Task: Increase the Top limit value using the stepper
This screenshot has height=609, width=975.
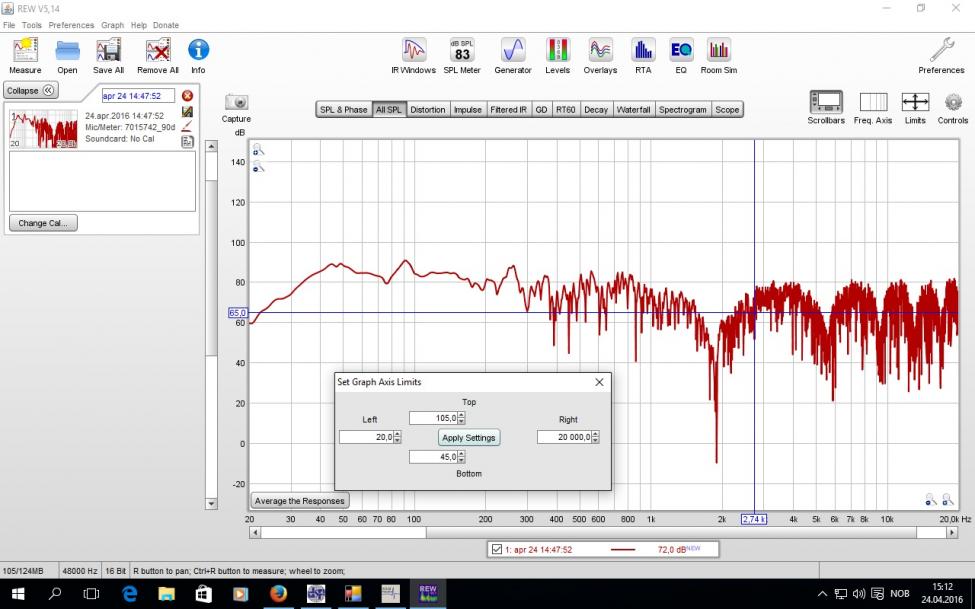Action: 461,415
